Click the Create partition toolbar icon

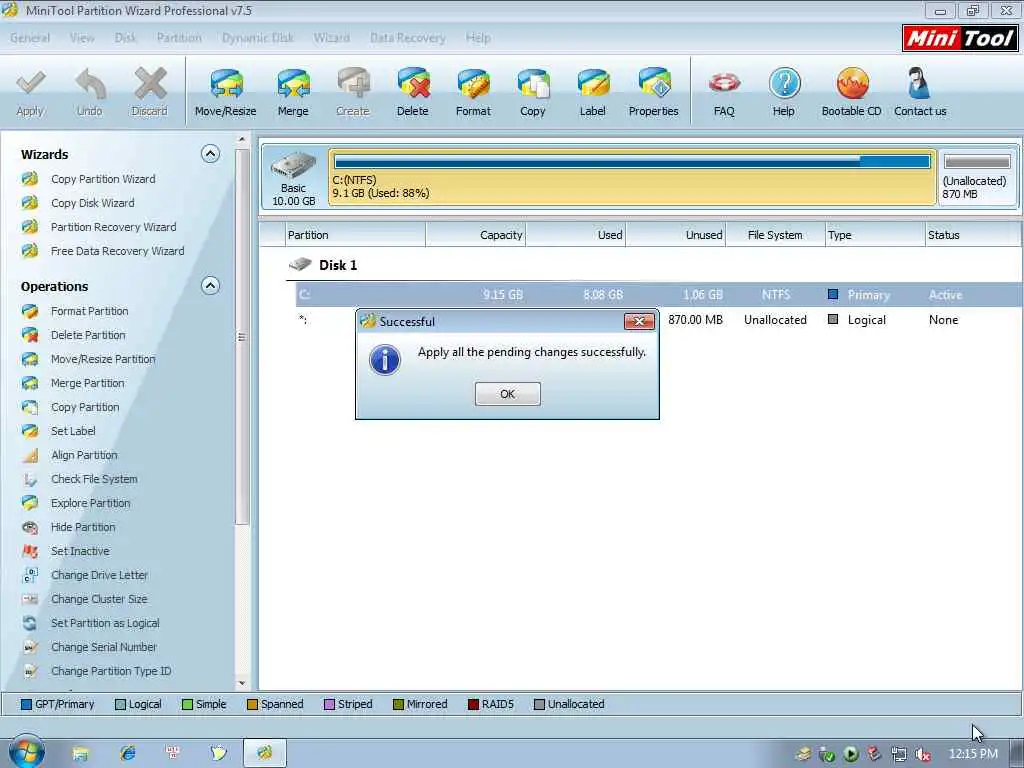pos(353,93)
